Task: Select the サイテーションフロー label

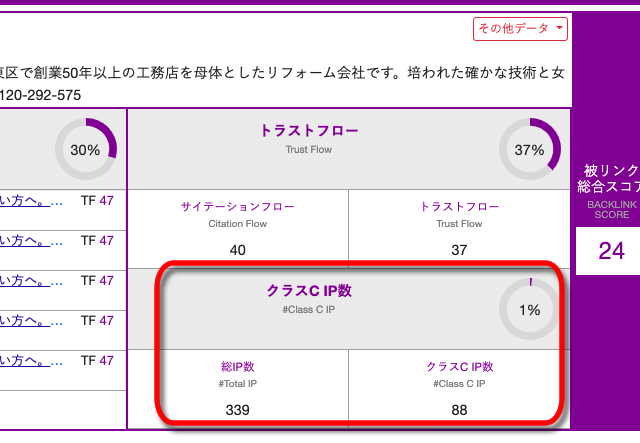Action: click(238, 207)
